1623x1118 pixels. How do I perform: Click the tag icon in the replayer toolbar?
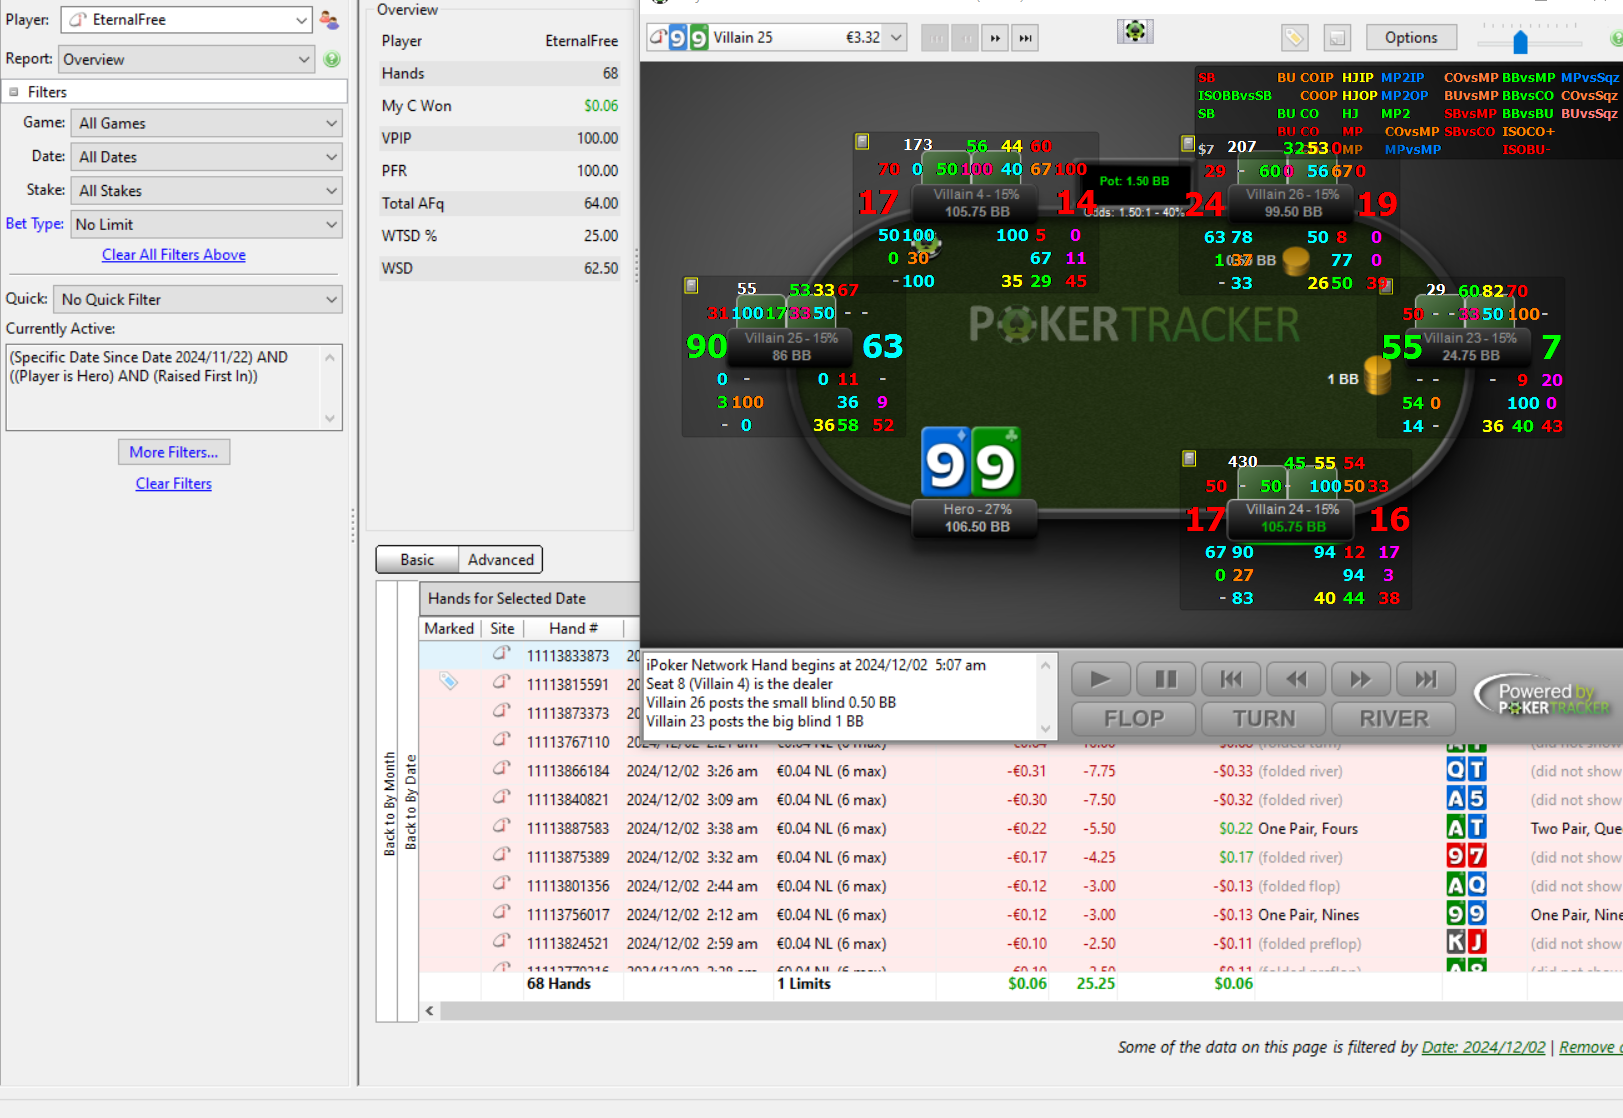click(x=1294, y=38)
